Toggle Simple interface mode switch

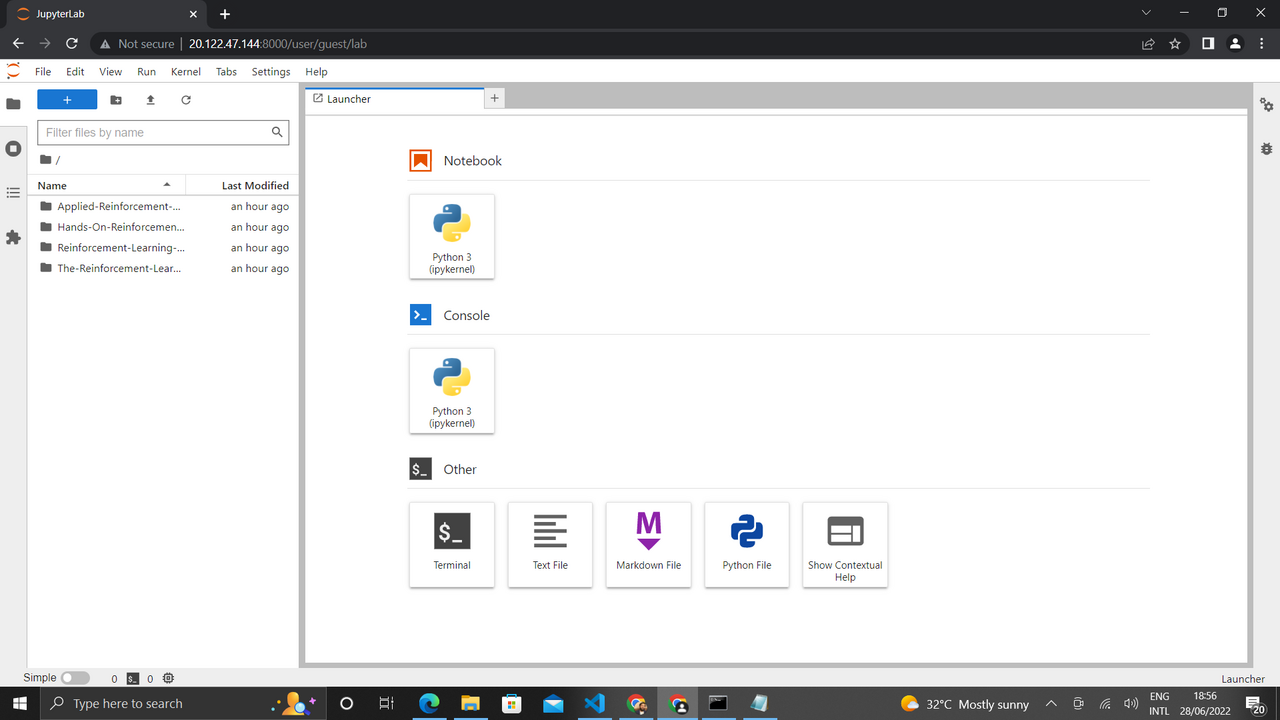click(x=75, y=678)
